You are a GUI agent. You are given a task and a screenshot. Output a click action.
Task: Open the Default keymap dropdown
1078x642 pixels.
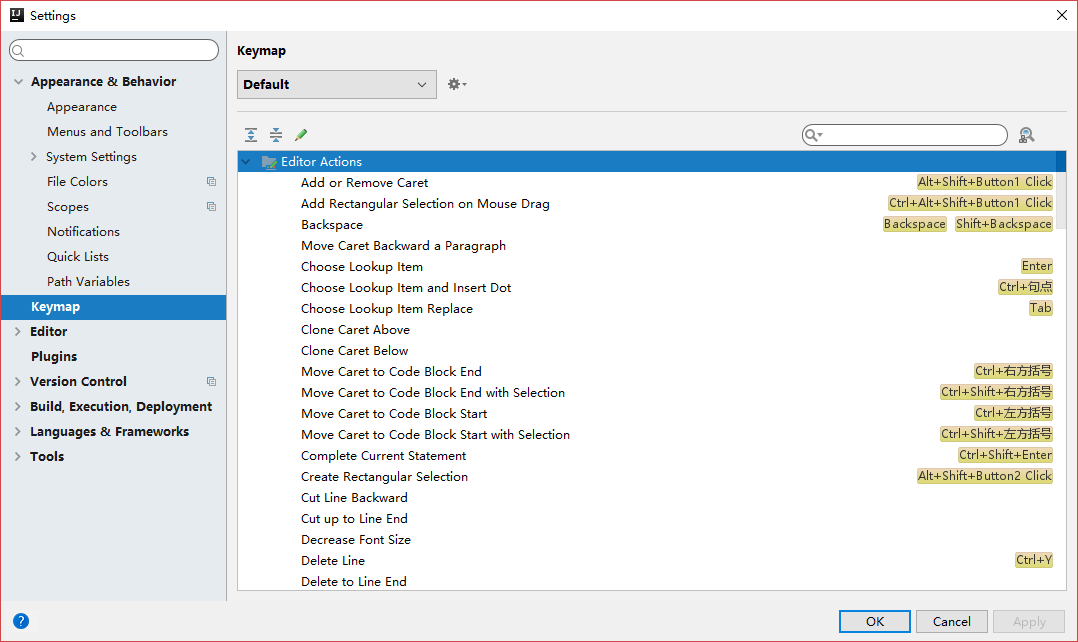[336, 85]
